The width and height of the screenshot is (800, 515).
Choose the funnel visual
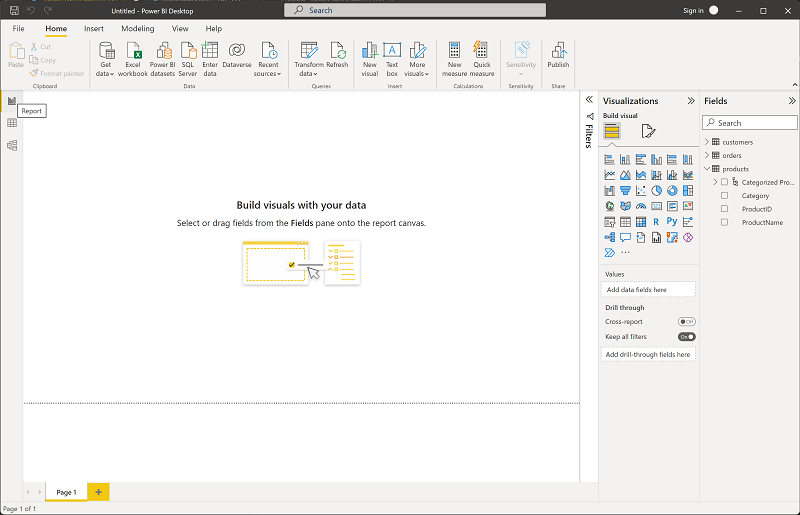click(x=625, y=191)
